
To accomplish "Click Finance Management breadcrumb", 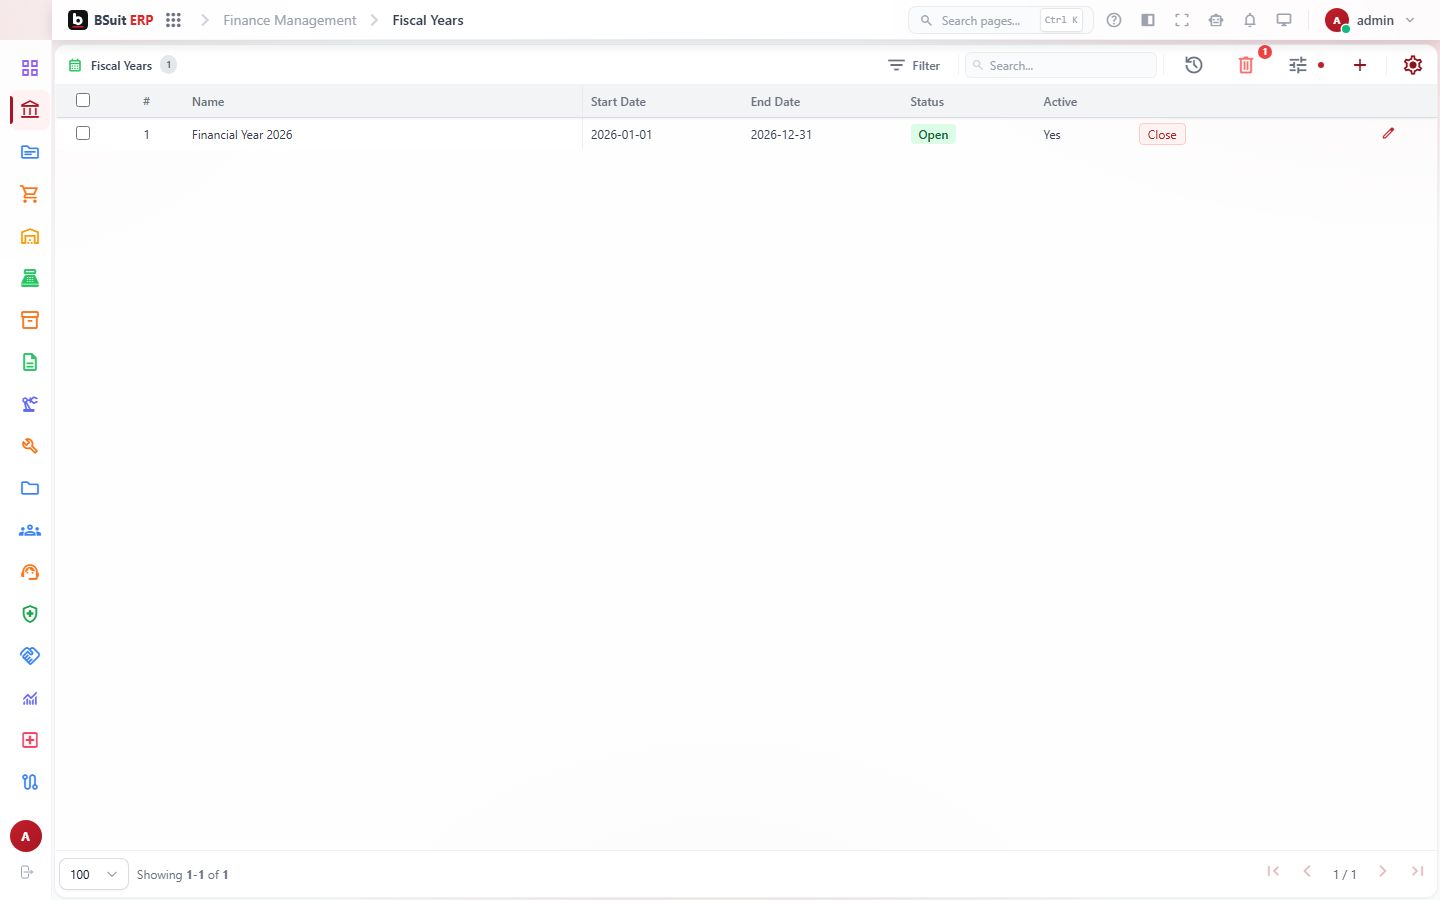I will (289, 20).
